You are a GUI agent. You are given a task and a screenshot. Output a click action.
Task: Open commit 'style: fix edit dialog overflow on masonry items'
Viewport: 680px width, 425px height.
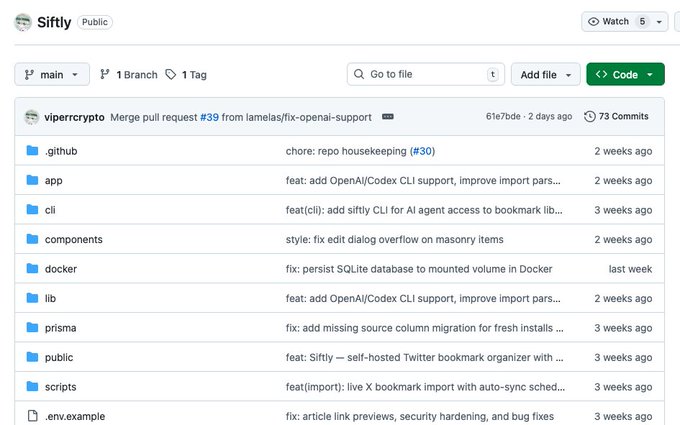tap(395, 239)
